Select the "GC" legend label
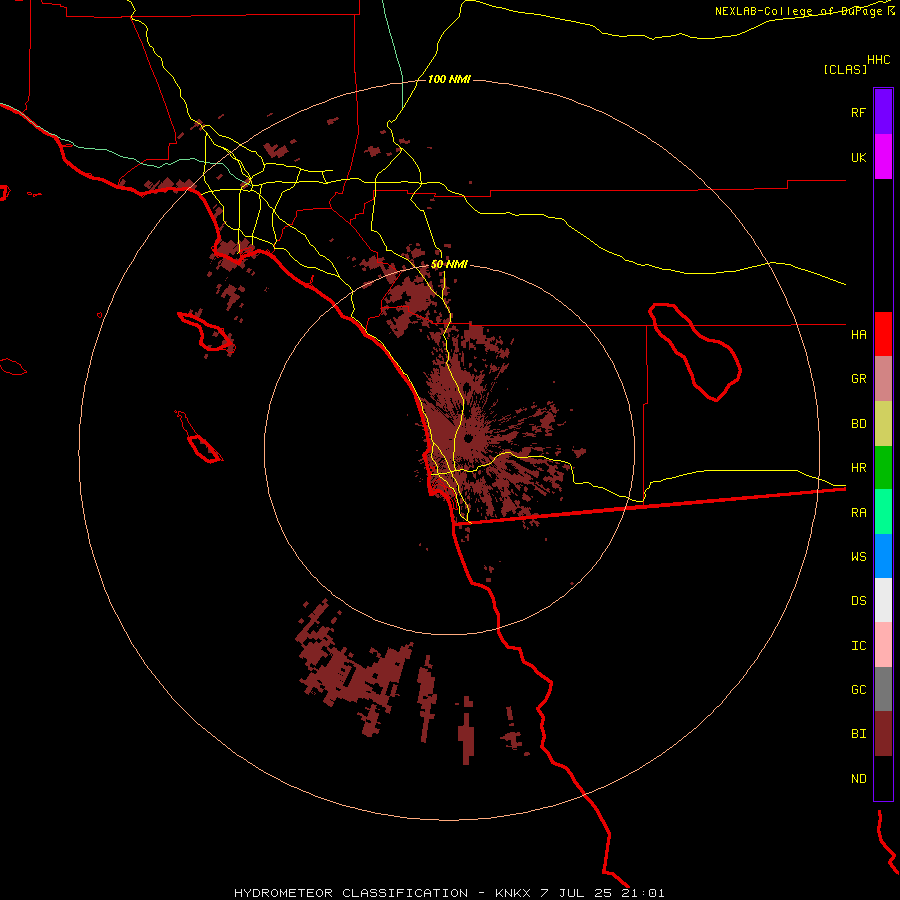 point(858,690)
